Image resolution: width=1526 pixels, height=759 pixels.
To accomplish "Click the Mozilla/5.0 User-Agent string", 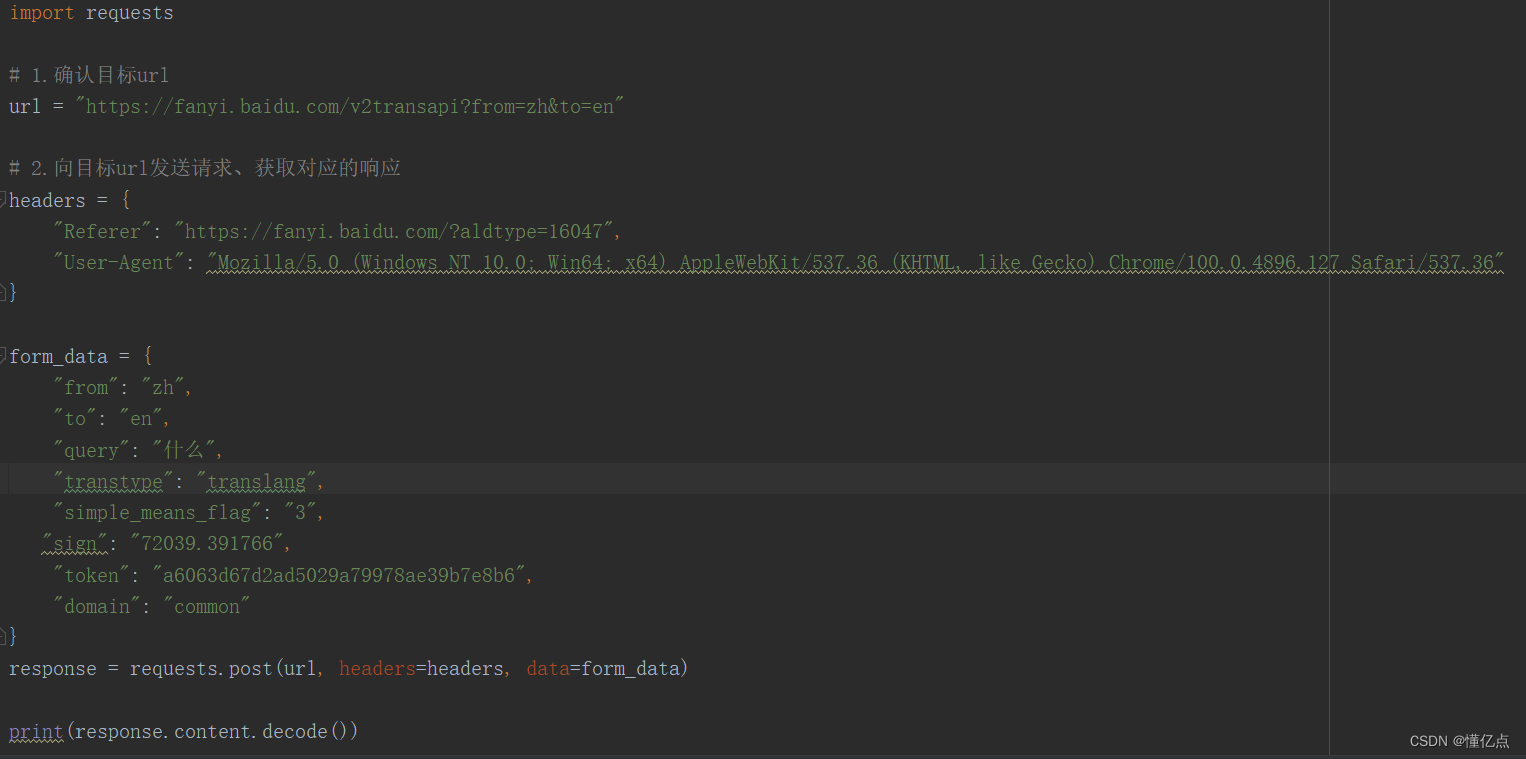I will click(x=855, y=262).
